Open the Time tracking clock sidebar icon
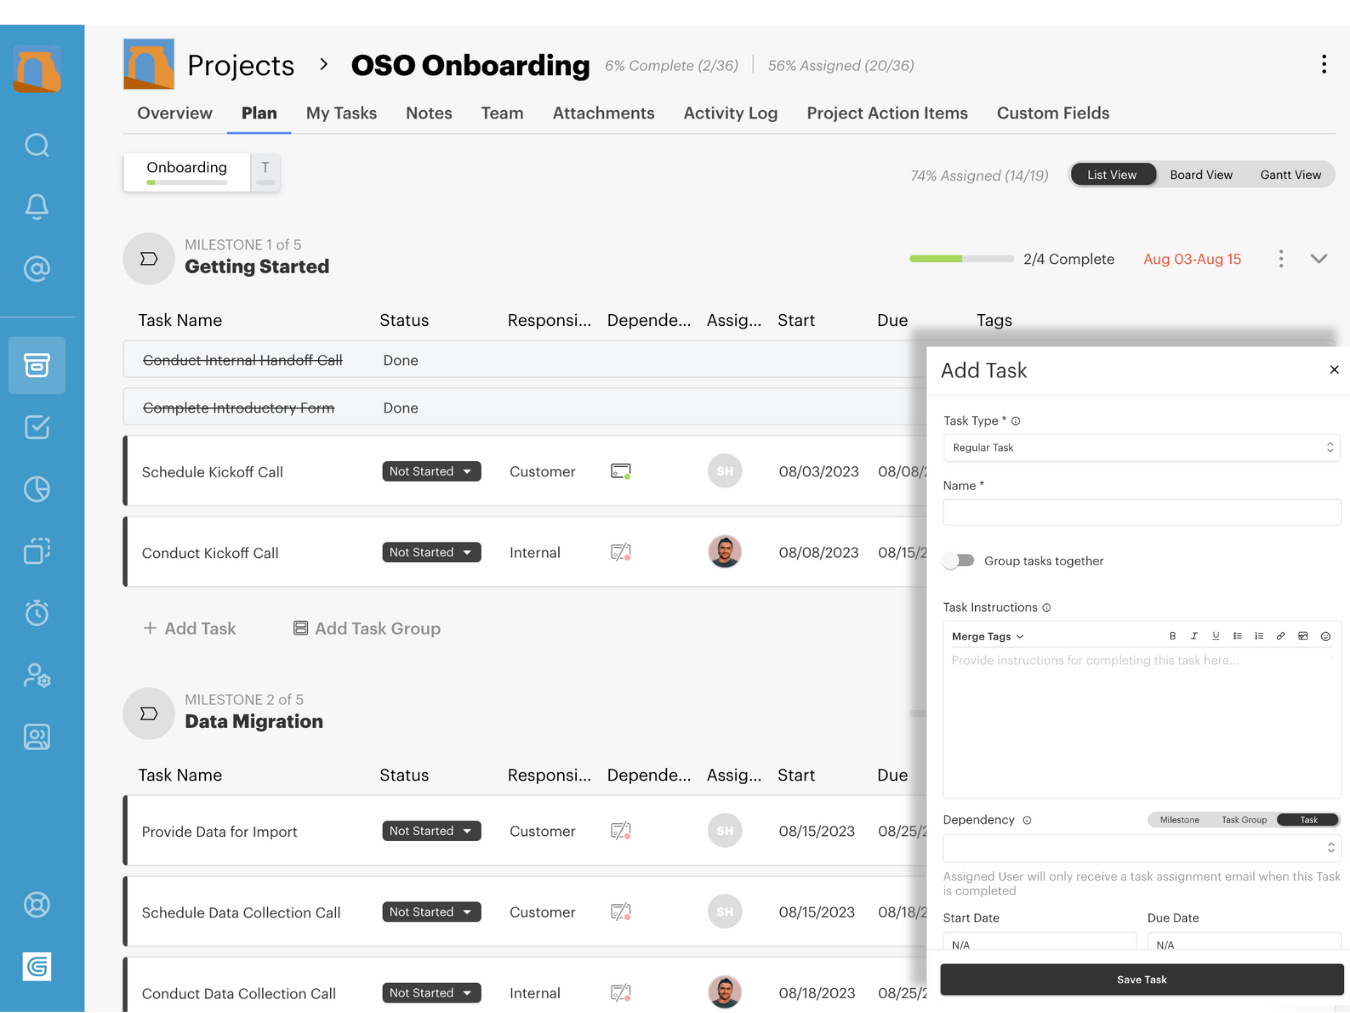The width and height of the screenshot is (1350, 1013). pos(37,613)
